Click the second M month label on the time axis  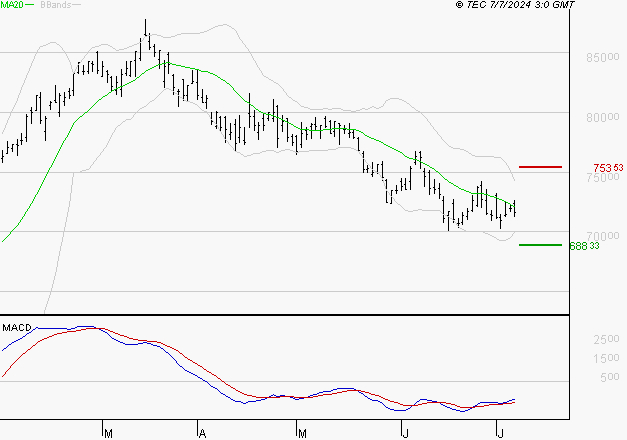302,434
